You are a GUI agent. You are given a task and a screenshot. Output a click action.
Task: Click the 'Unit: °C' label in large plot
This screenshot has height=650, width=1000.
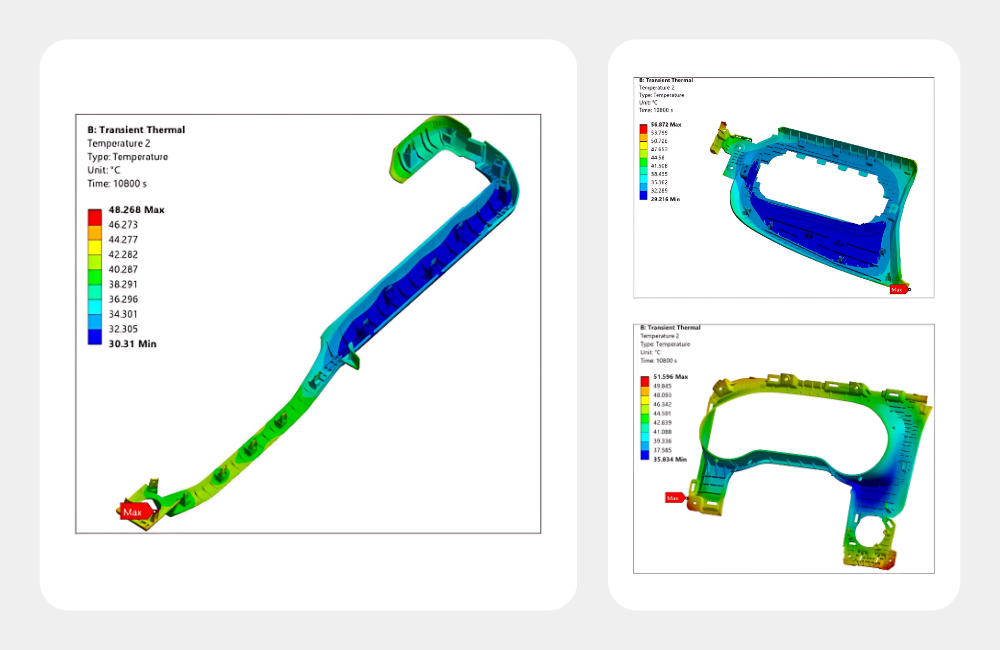[109, 170]
